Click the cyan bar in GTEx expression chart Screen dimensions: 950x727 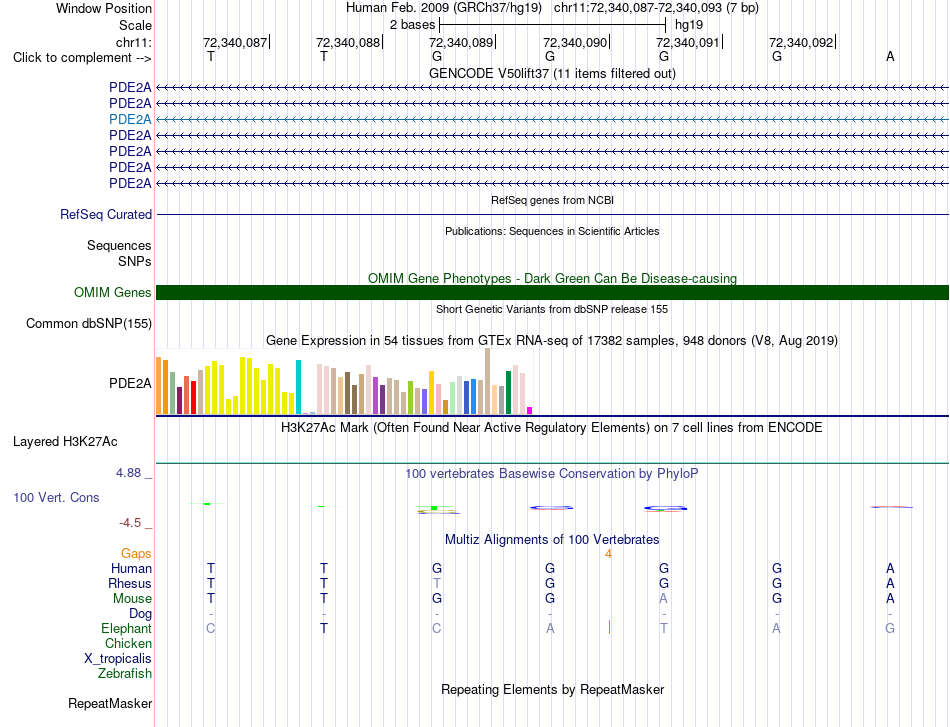pyautogui.click(x=298, y=387)
